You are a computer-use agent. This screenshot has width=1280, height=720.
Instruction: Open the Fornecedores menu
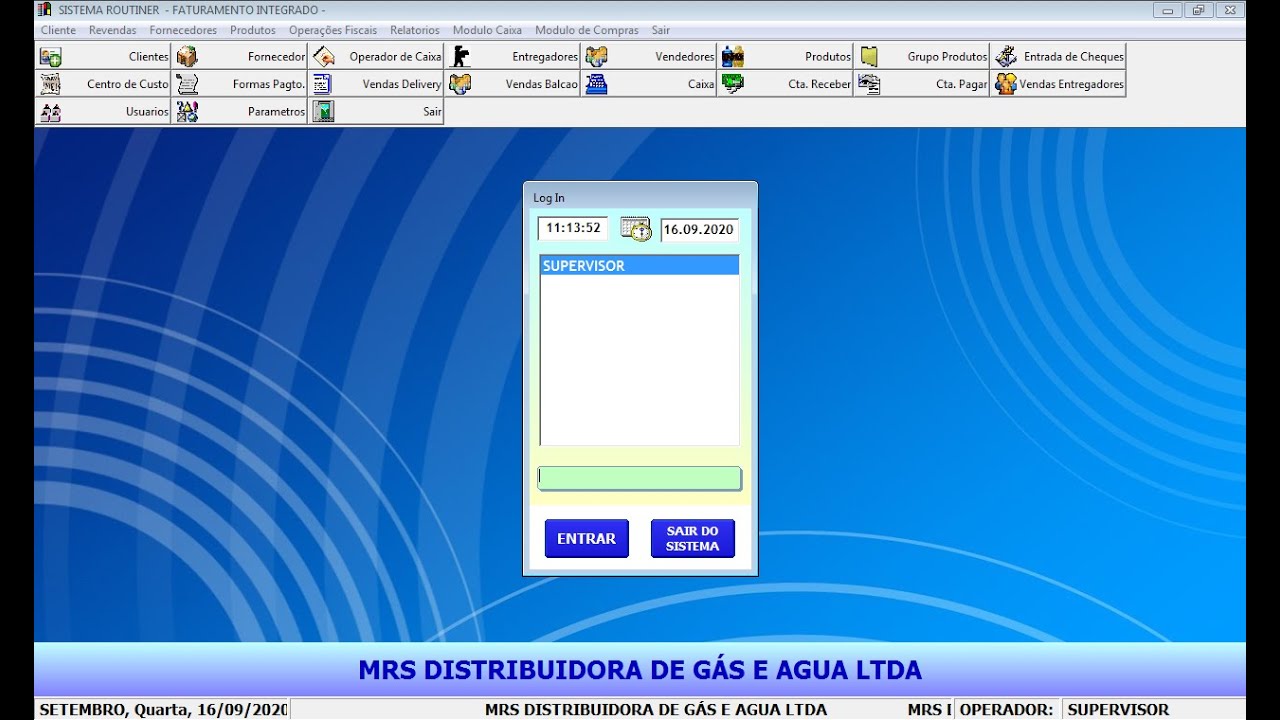[183, 30]
